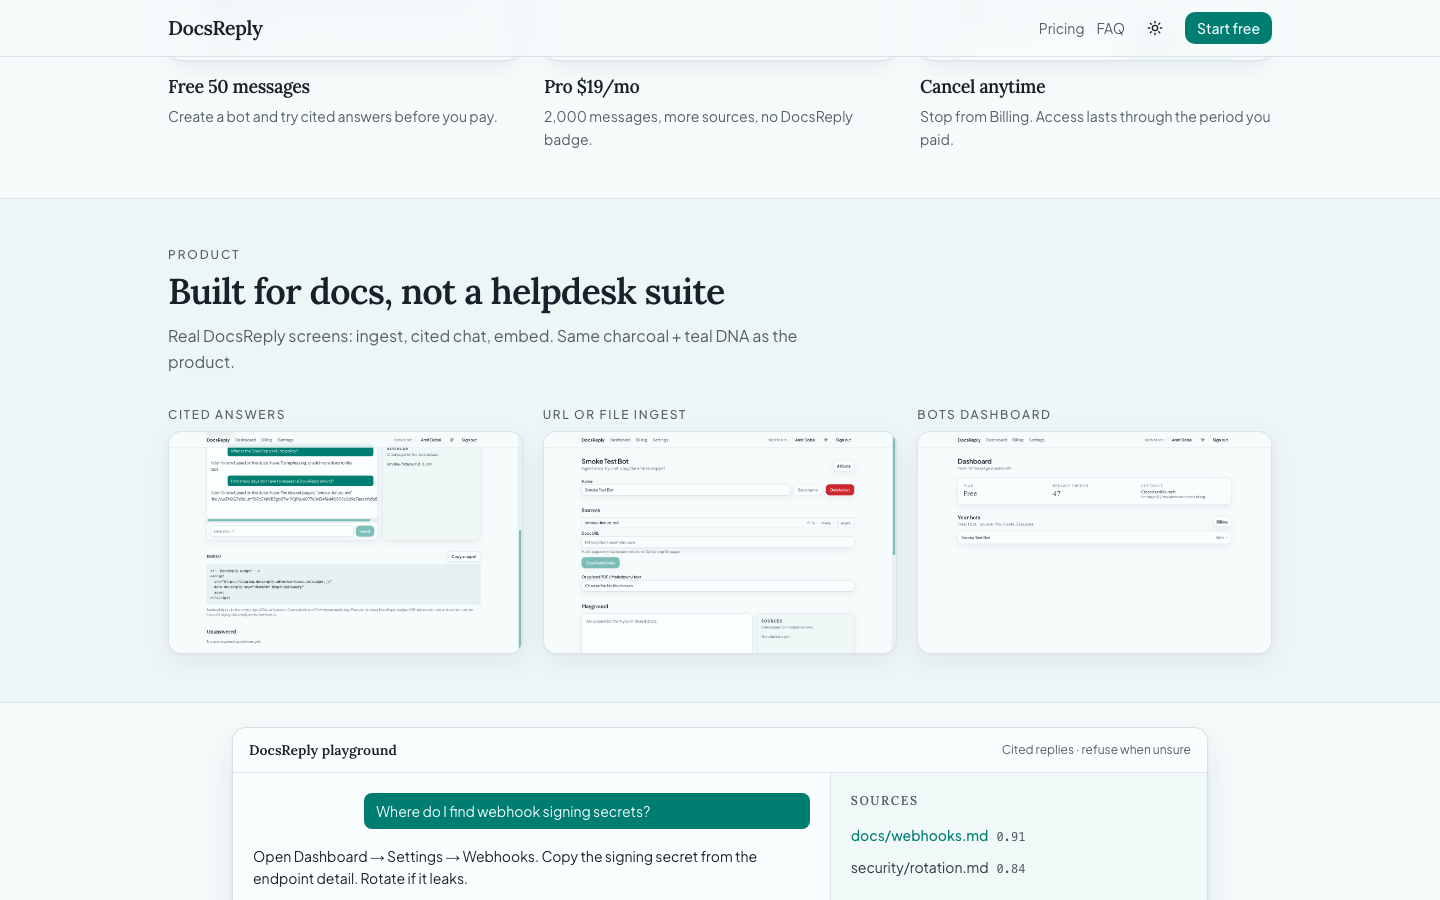Toggle the light/dark theme sun icon
This screenshot has height=900, width=1440.
tap(1155, 28)
